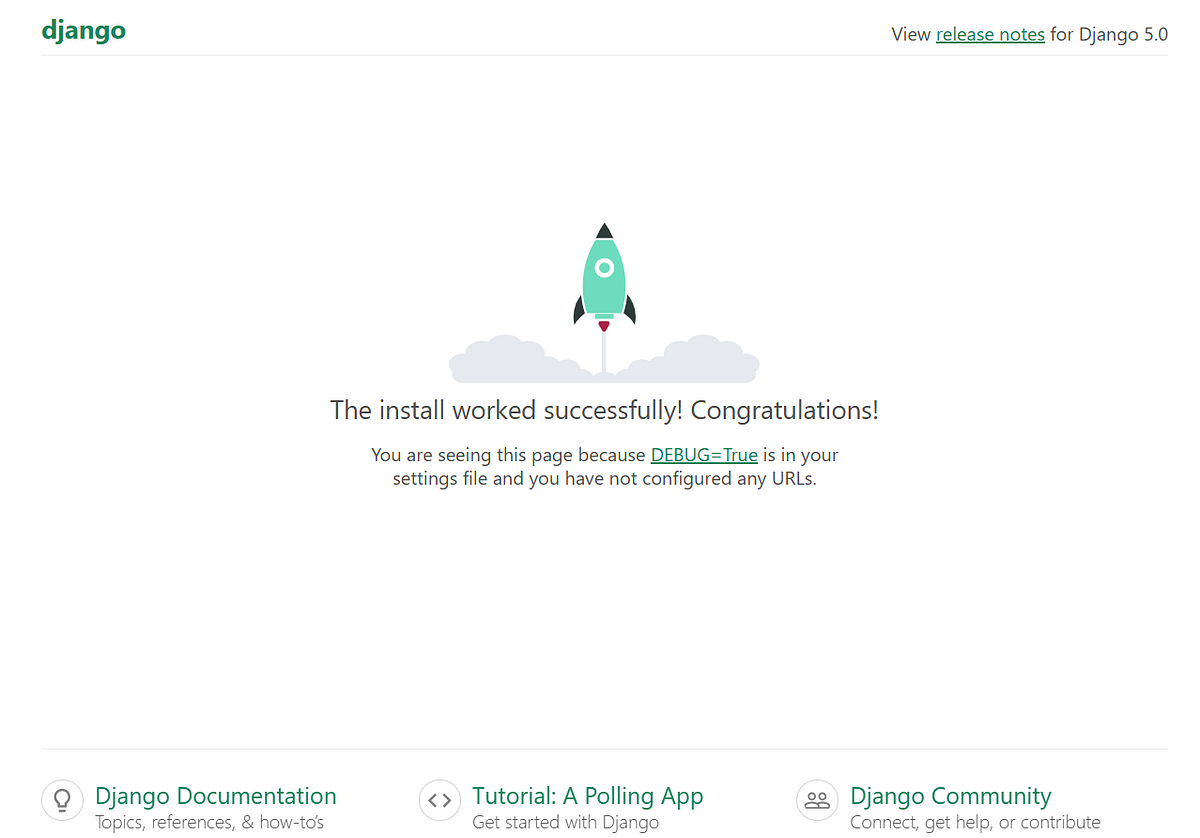
Task: Click the congratulations heading text
Action: pos(604,410)
